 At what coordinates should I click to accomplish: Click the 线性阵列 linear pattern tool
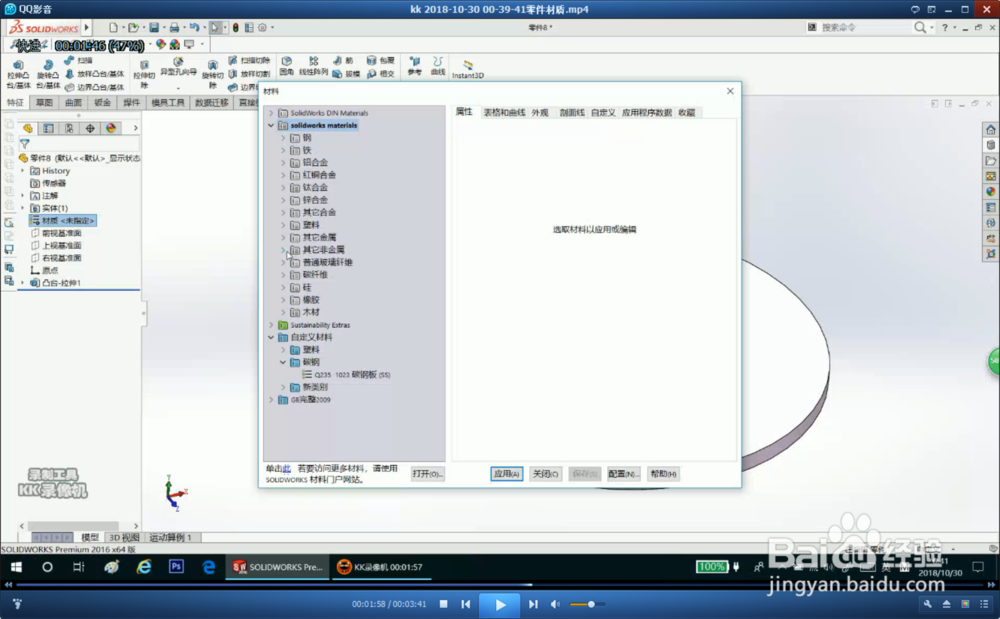[313, 66]
